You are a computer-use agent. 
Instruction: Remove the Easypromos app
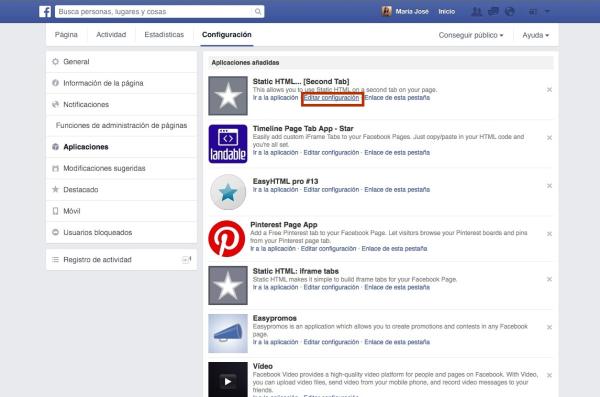pos(549,327)
